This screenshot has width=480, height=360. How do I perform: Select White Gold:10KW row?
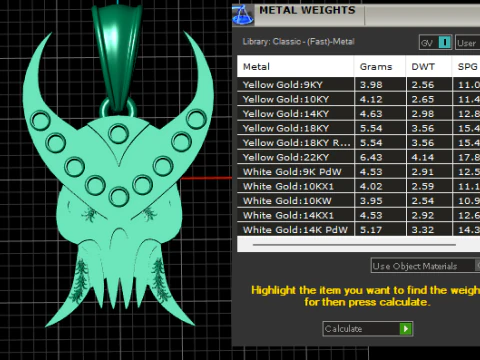point(359,201)
